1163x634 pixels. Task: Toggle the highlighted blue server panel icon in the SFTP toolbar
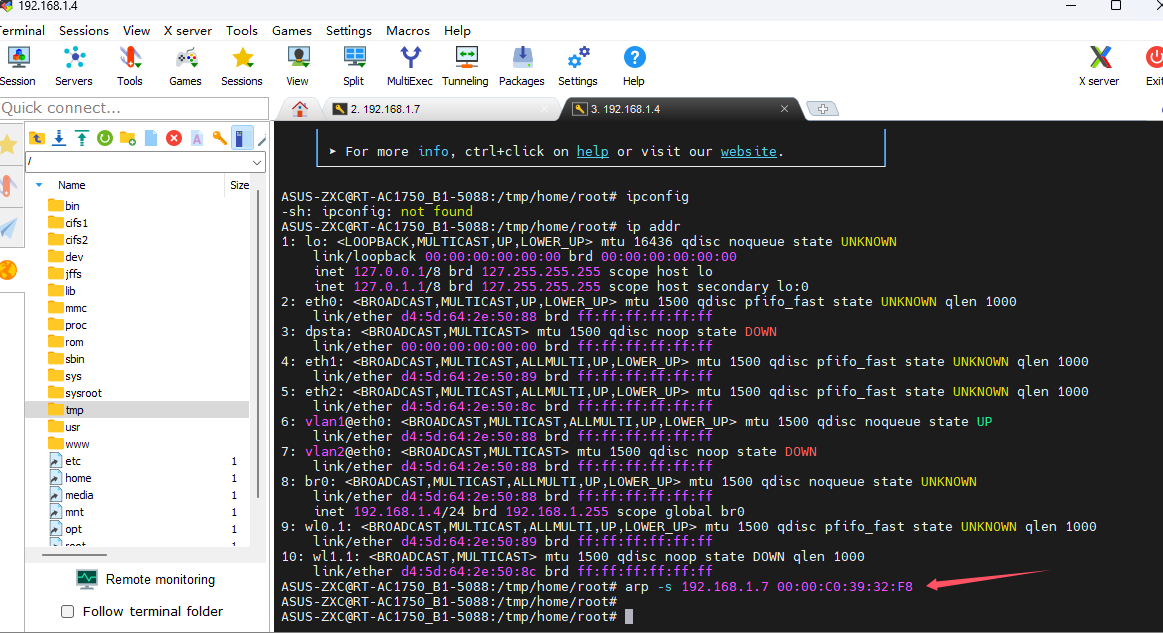click(x=240, y=138)
